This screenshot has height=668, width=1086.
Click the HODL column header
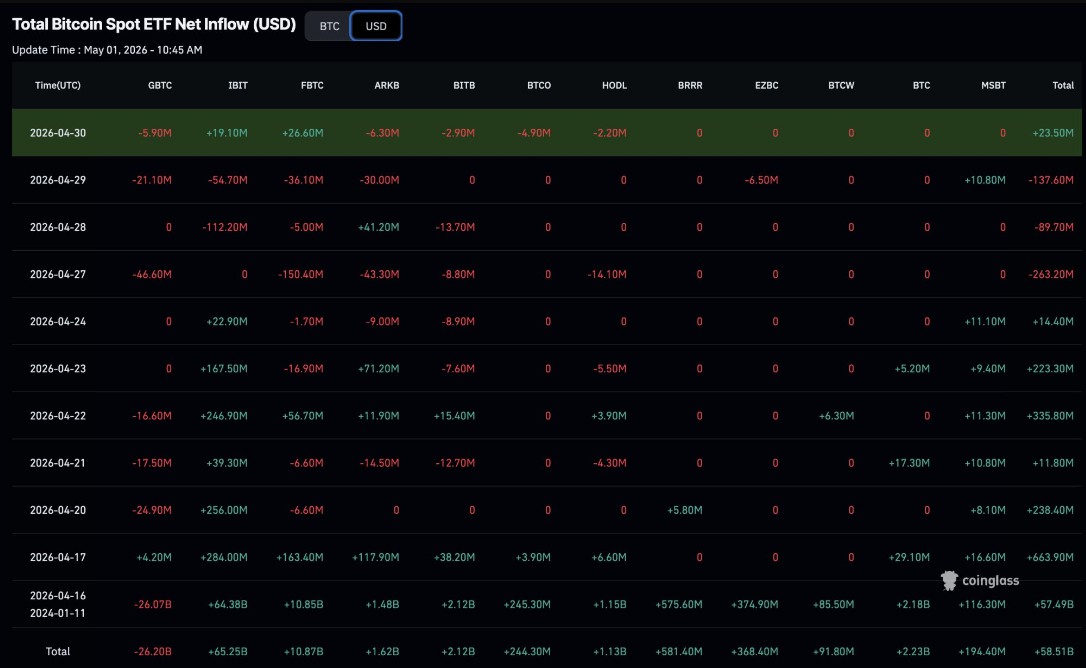pyautogui.click(x=614, y=85)
